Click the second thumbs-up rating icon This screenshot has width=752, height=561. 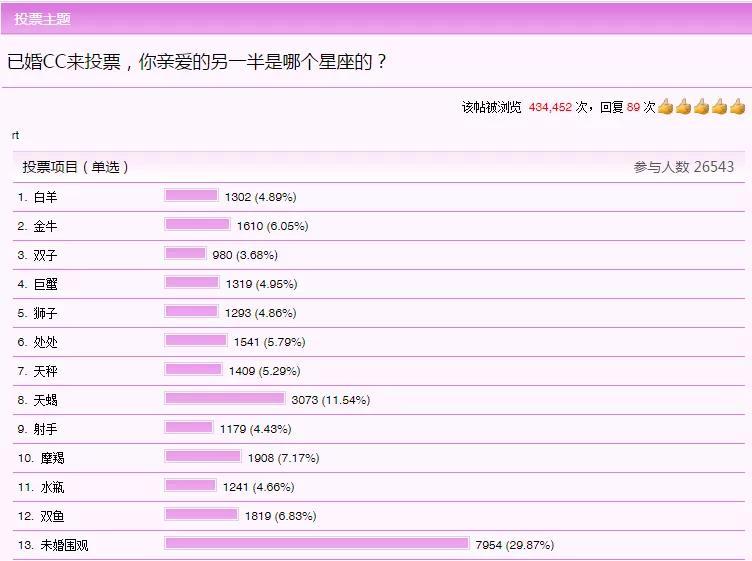pos(684,107)
